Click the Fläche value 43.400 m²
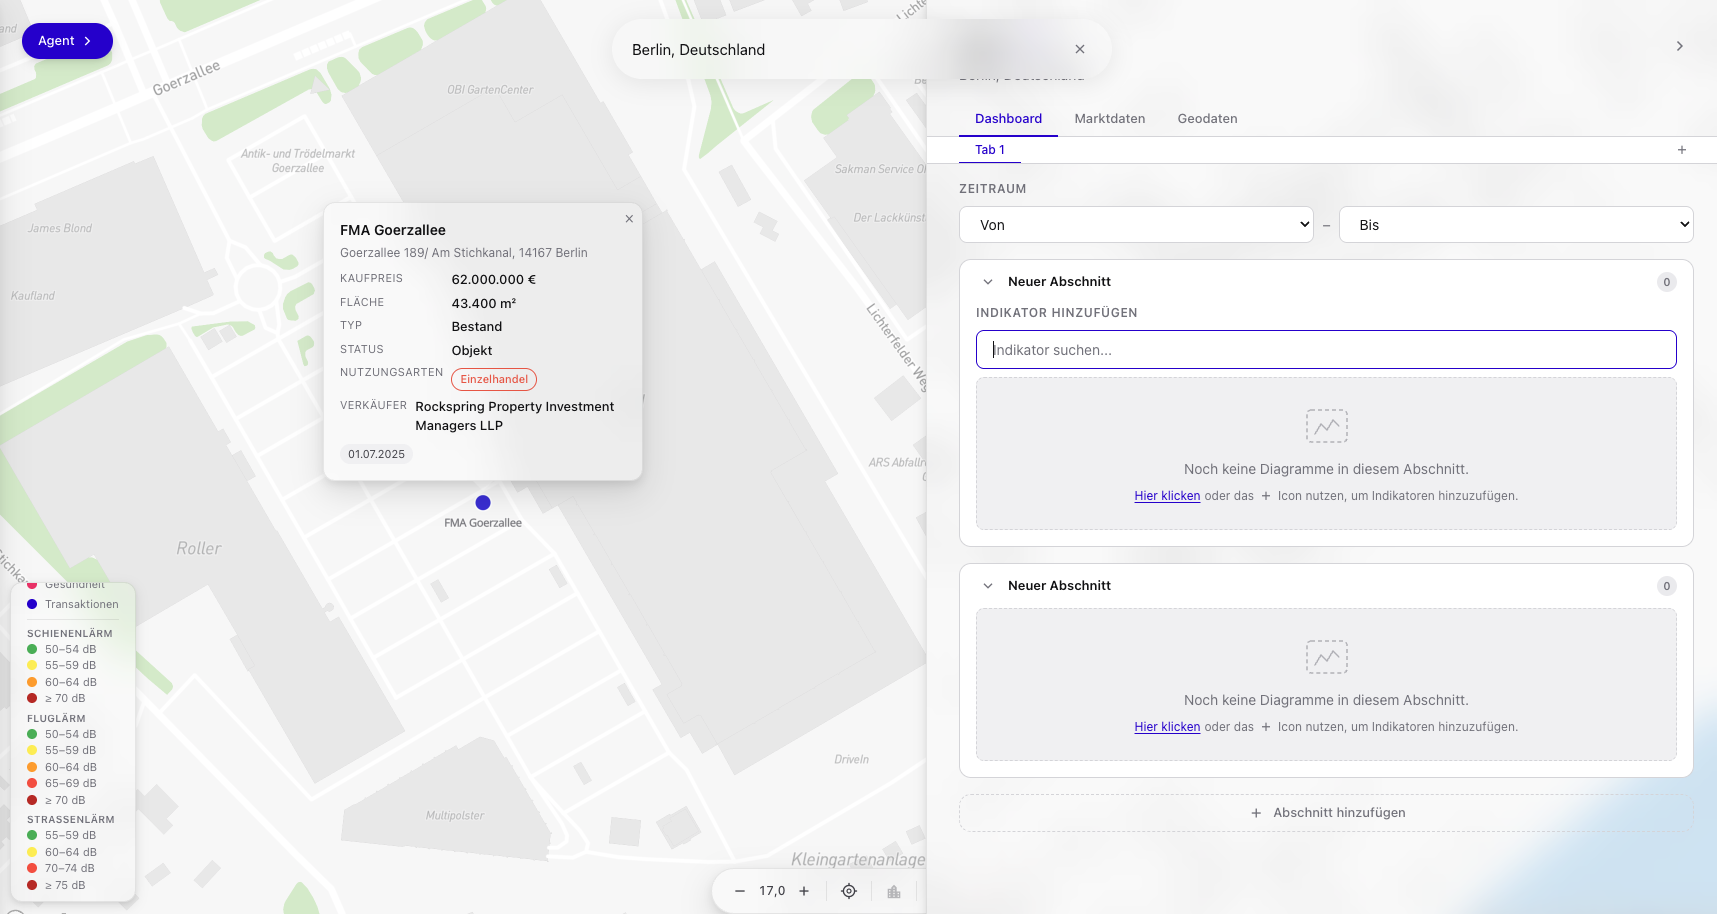Image resolution: width=1717 pixels, height=914 pixels. pyautogui.click(x=484, y=304)
